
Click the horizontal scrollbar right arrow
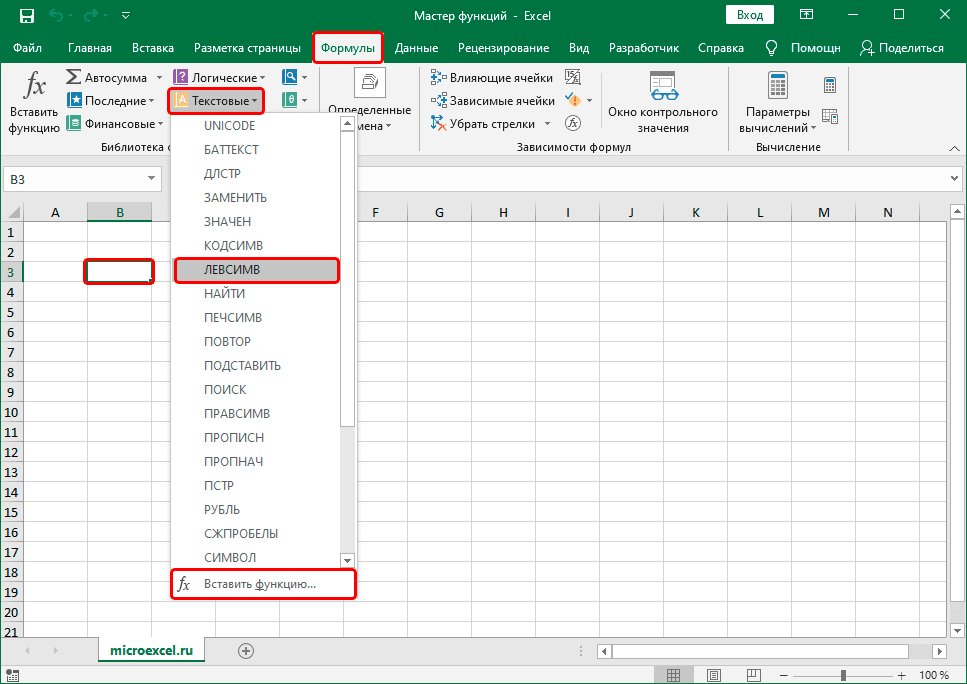(x=939, y=651)
